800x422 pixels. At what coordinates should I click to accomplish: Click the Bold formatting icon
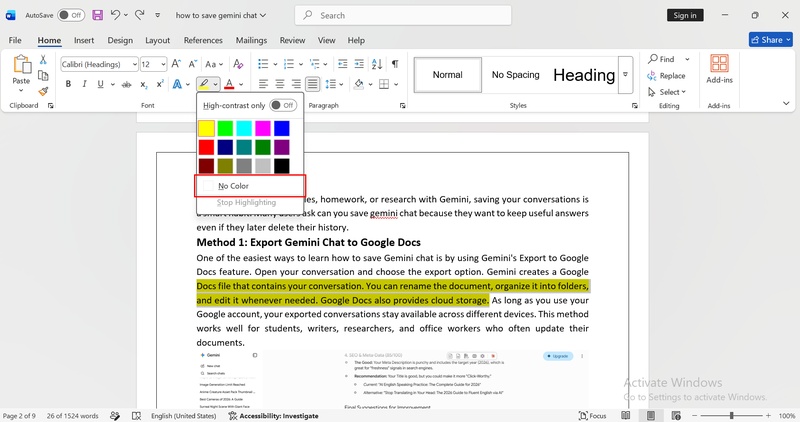pos(68,84)
